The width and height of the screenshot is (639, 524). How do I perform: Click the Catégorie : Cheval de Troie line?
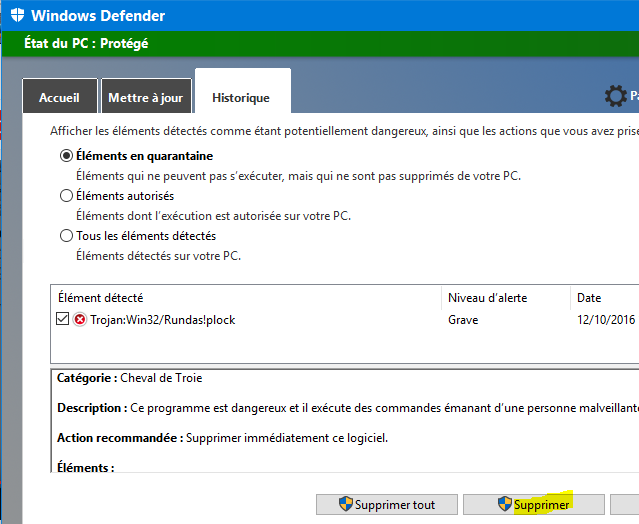pyautogui.click(x=130, y=378)
